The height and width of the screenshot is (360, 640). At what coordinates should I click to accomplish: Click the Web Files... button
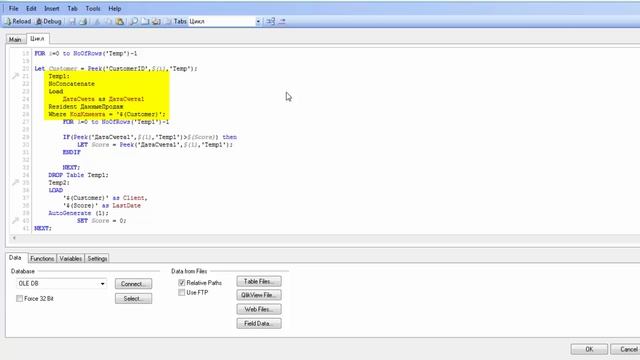(x=259, y=309)
